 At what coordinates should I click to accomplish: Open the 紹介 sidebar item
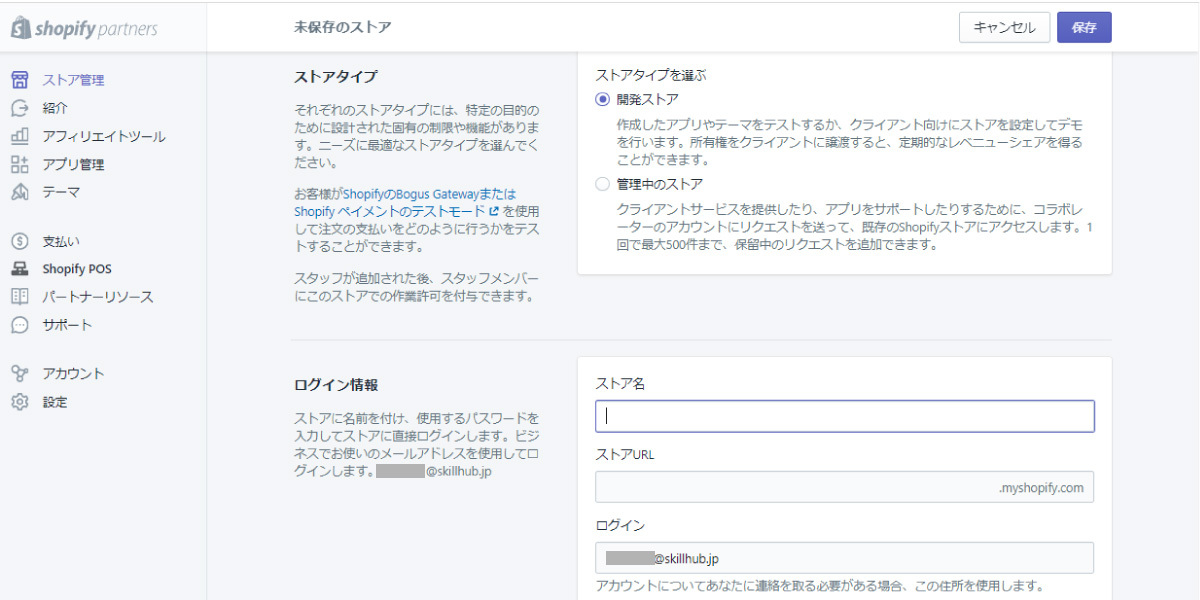pos(55,108)
